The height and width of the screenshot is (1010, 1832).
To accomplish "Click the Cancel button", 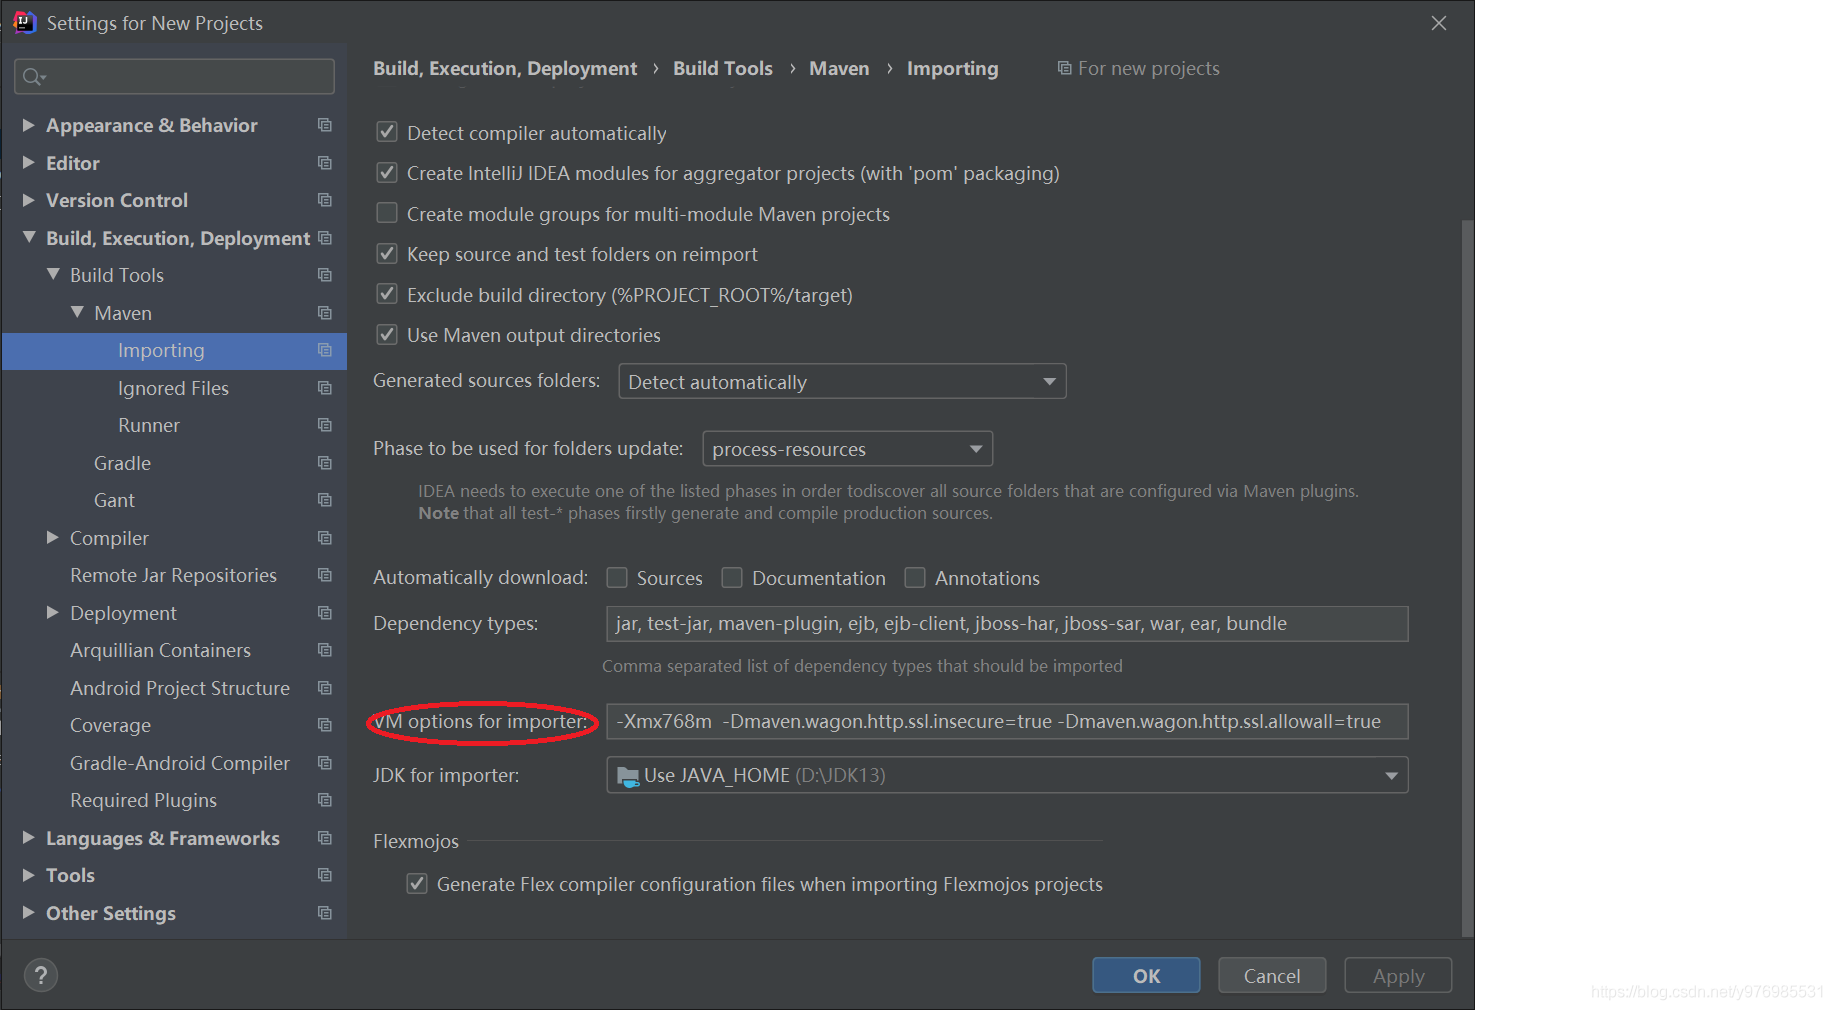I will (x=1271, y=975).
